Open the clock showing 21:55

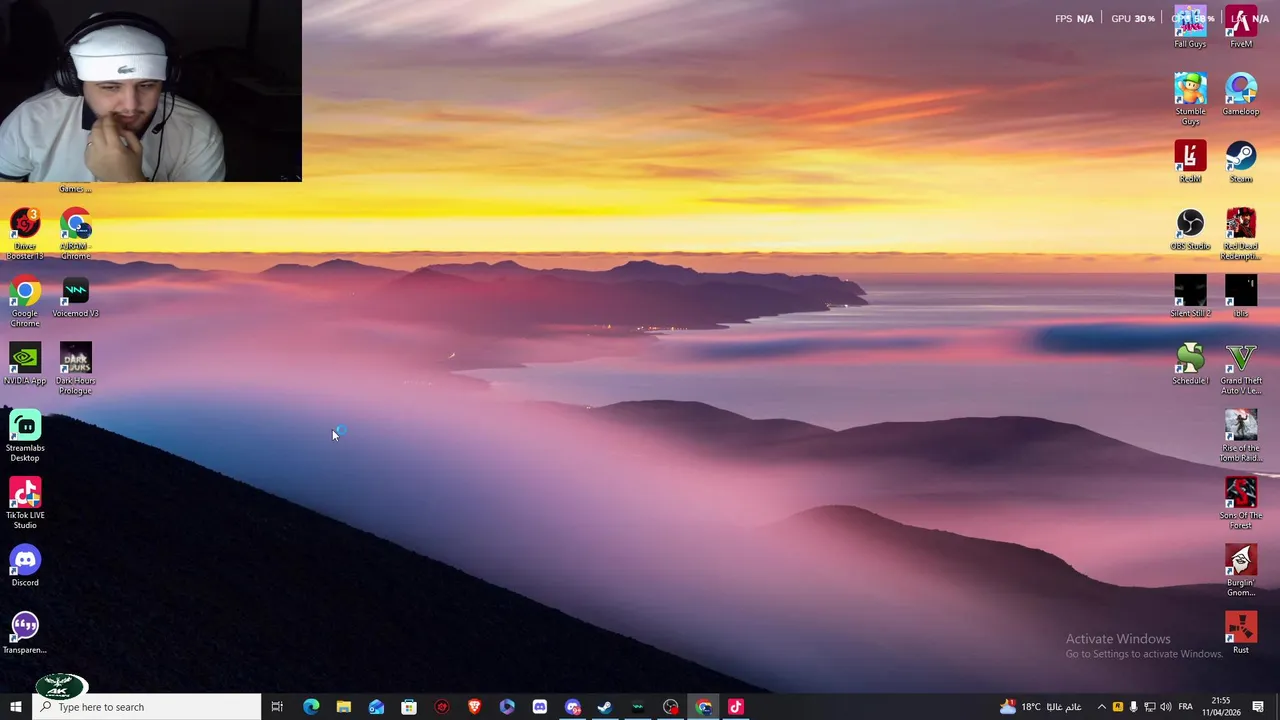[x=1222, y=707]
